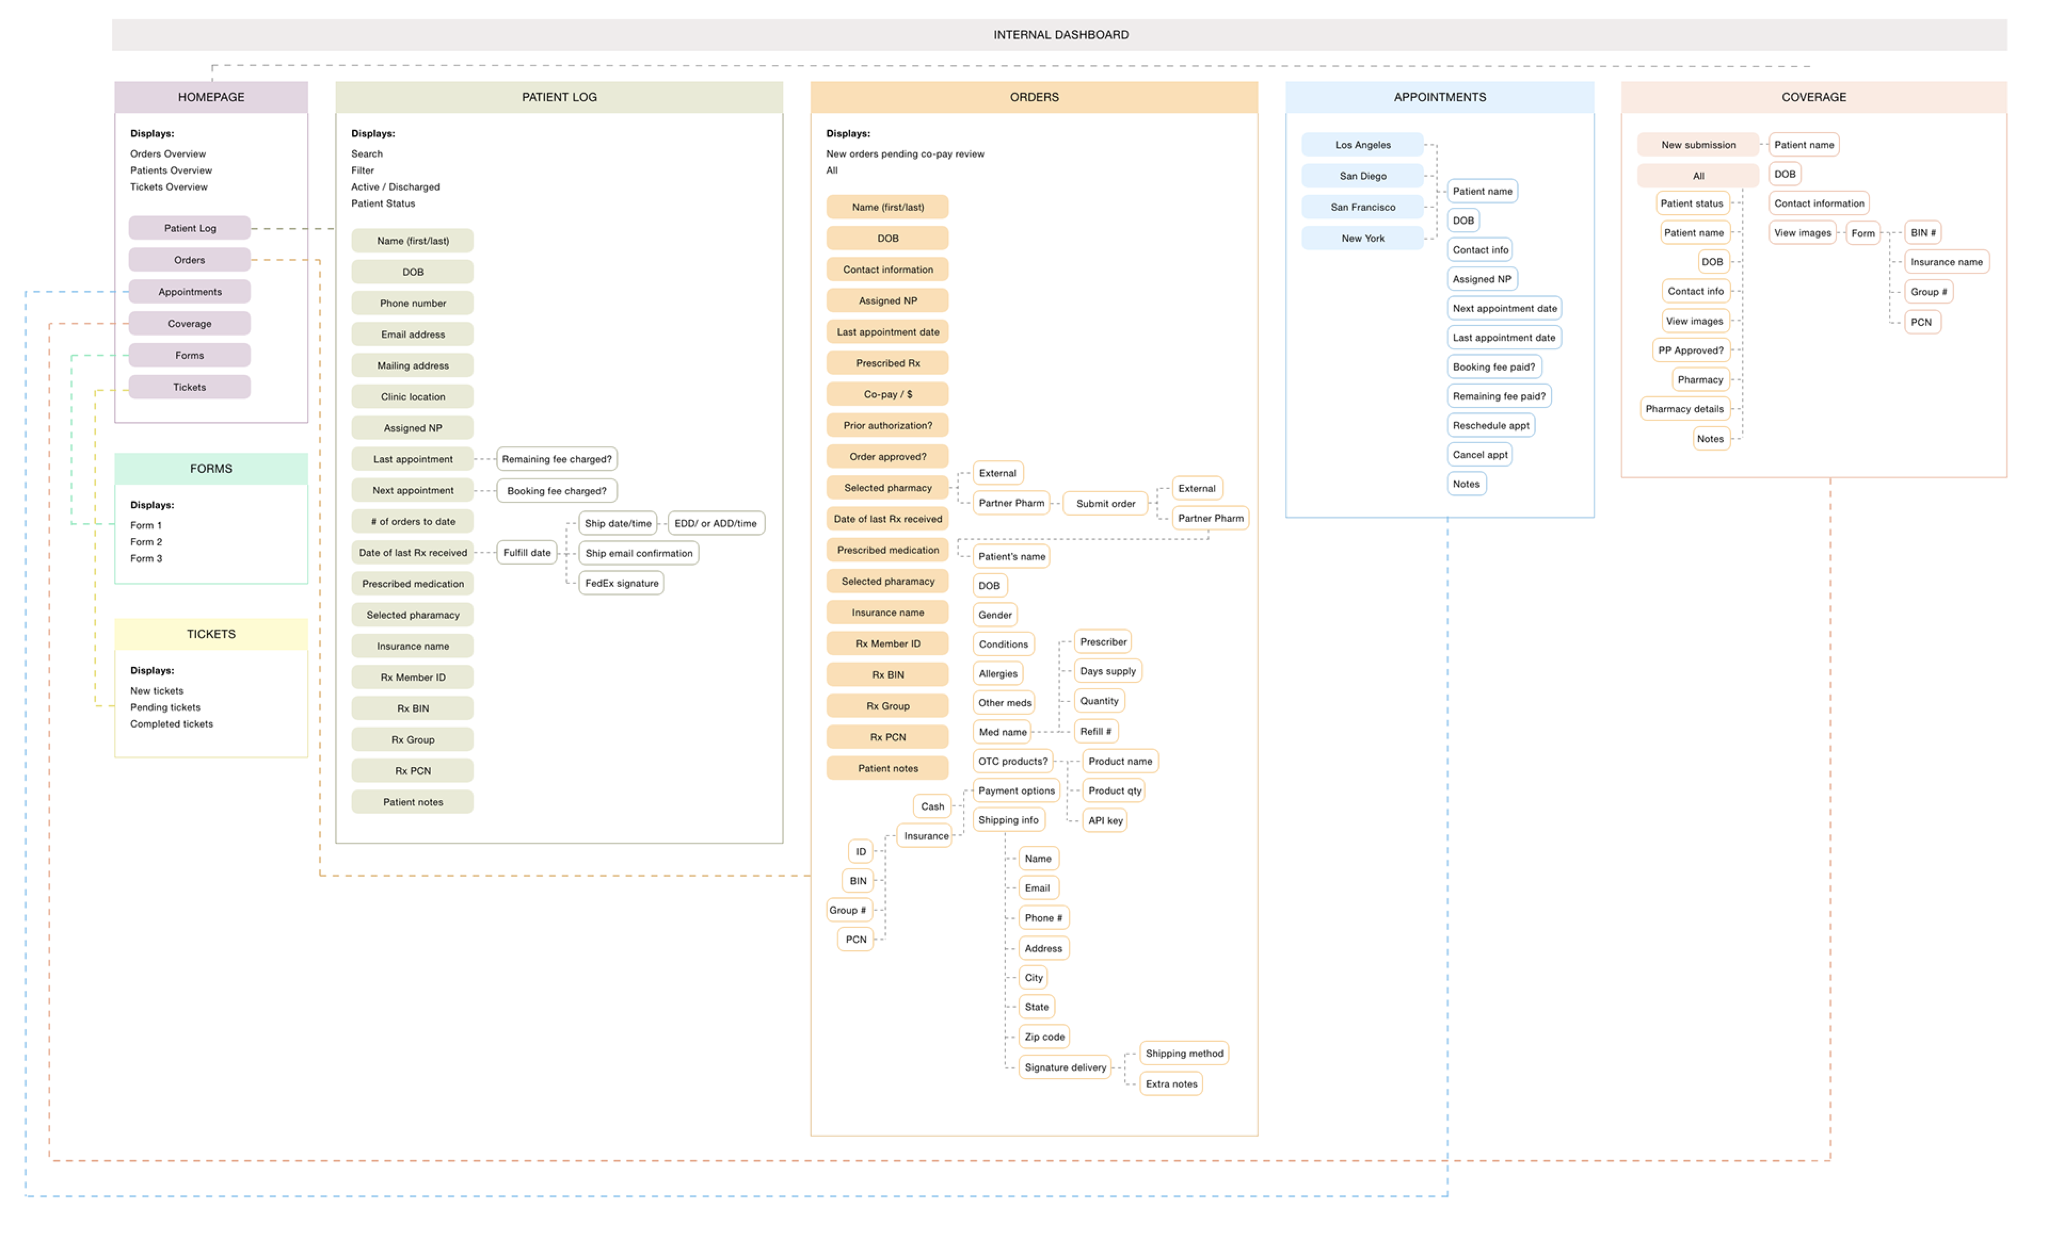The height and width of the screenshot is (1240, 2048).
Task: Select the PATIENT LOG section header
Action: (559, 97)
